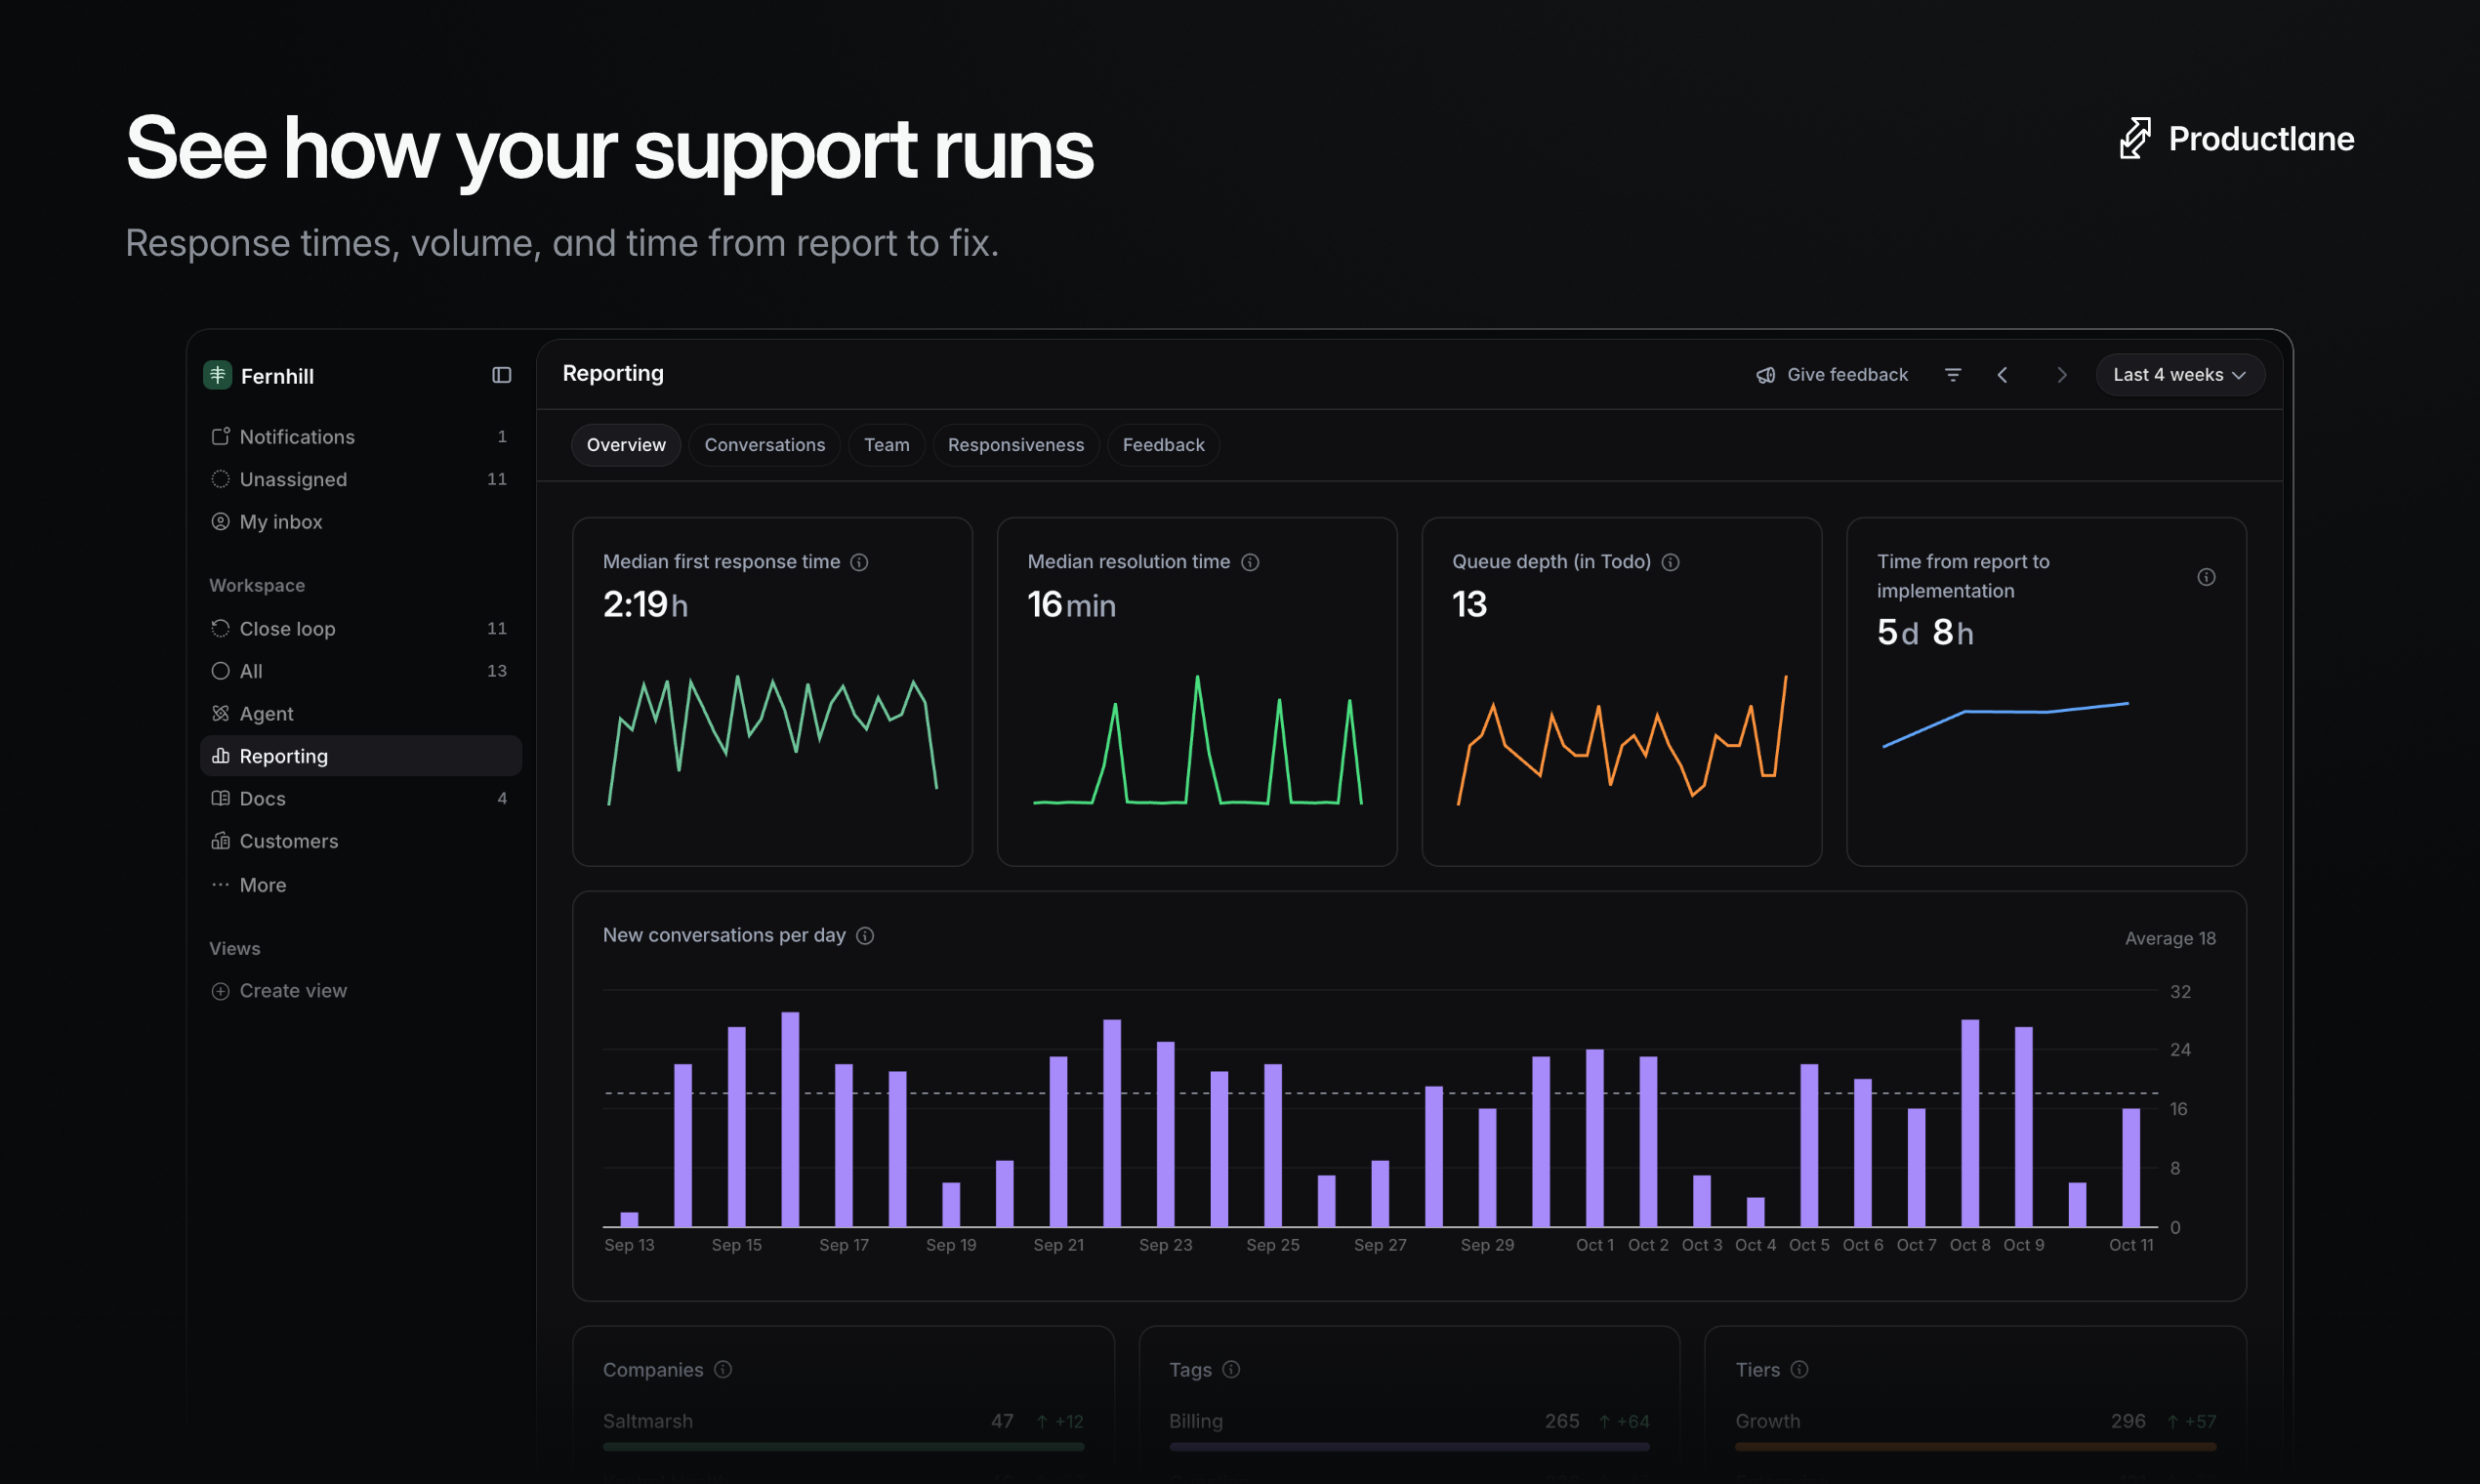Screen dimensions: 2480x1484
Task: Show info icon next to Tiers
Action: point(1799,1369)
